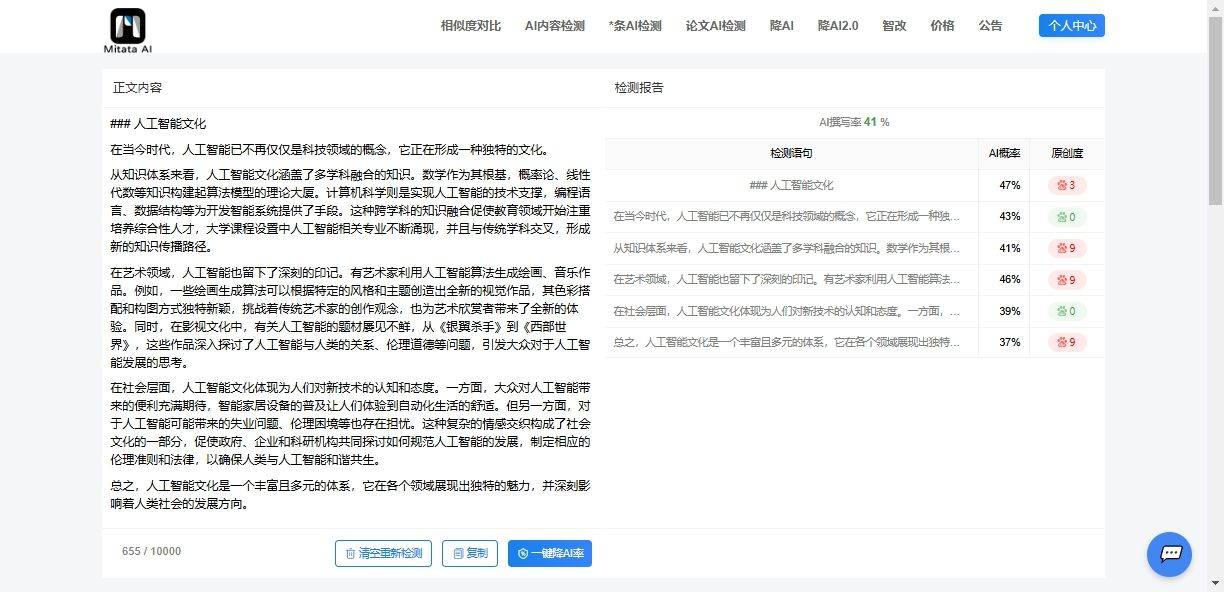The width and height of the screenshot is (1224, 592).
Task: Click the 个人中心 button
Action: tap(1071, 26)
